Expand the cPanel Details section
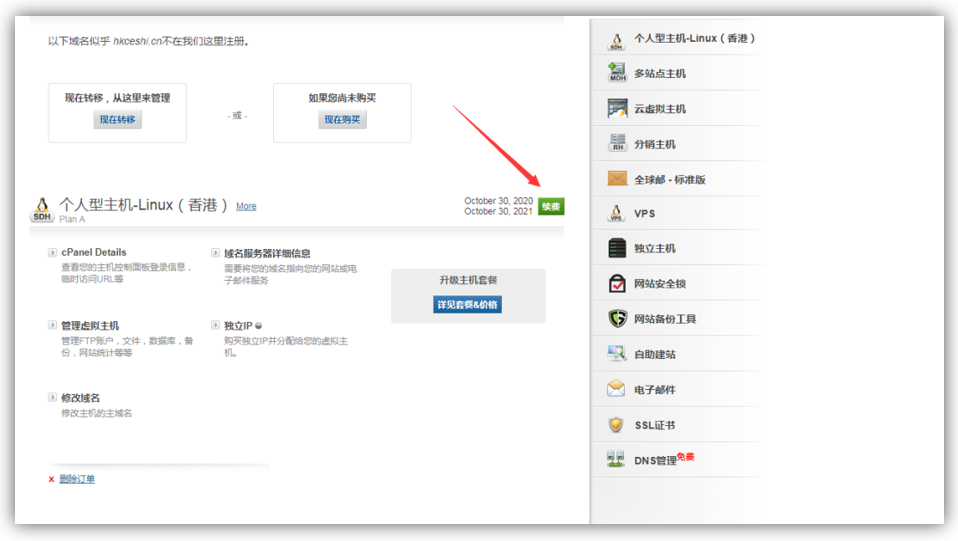958x541 pixels. click(x=53, y=252)
